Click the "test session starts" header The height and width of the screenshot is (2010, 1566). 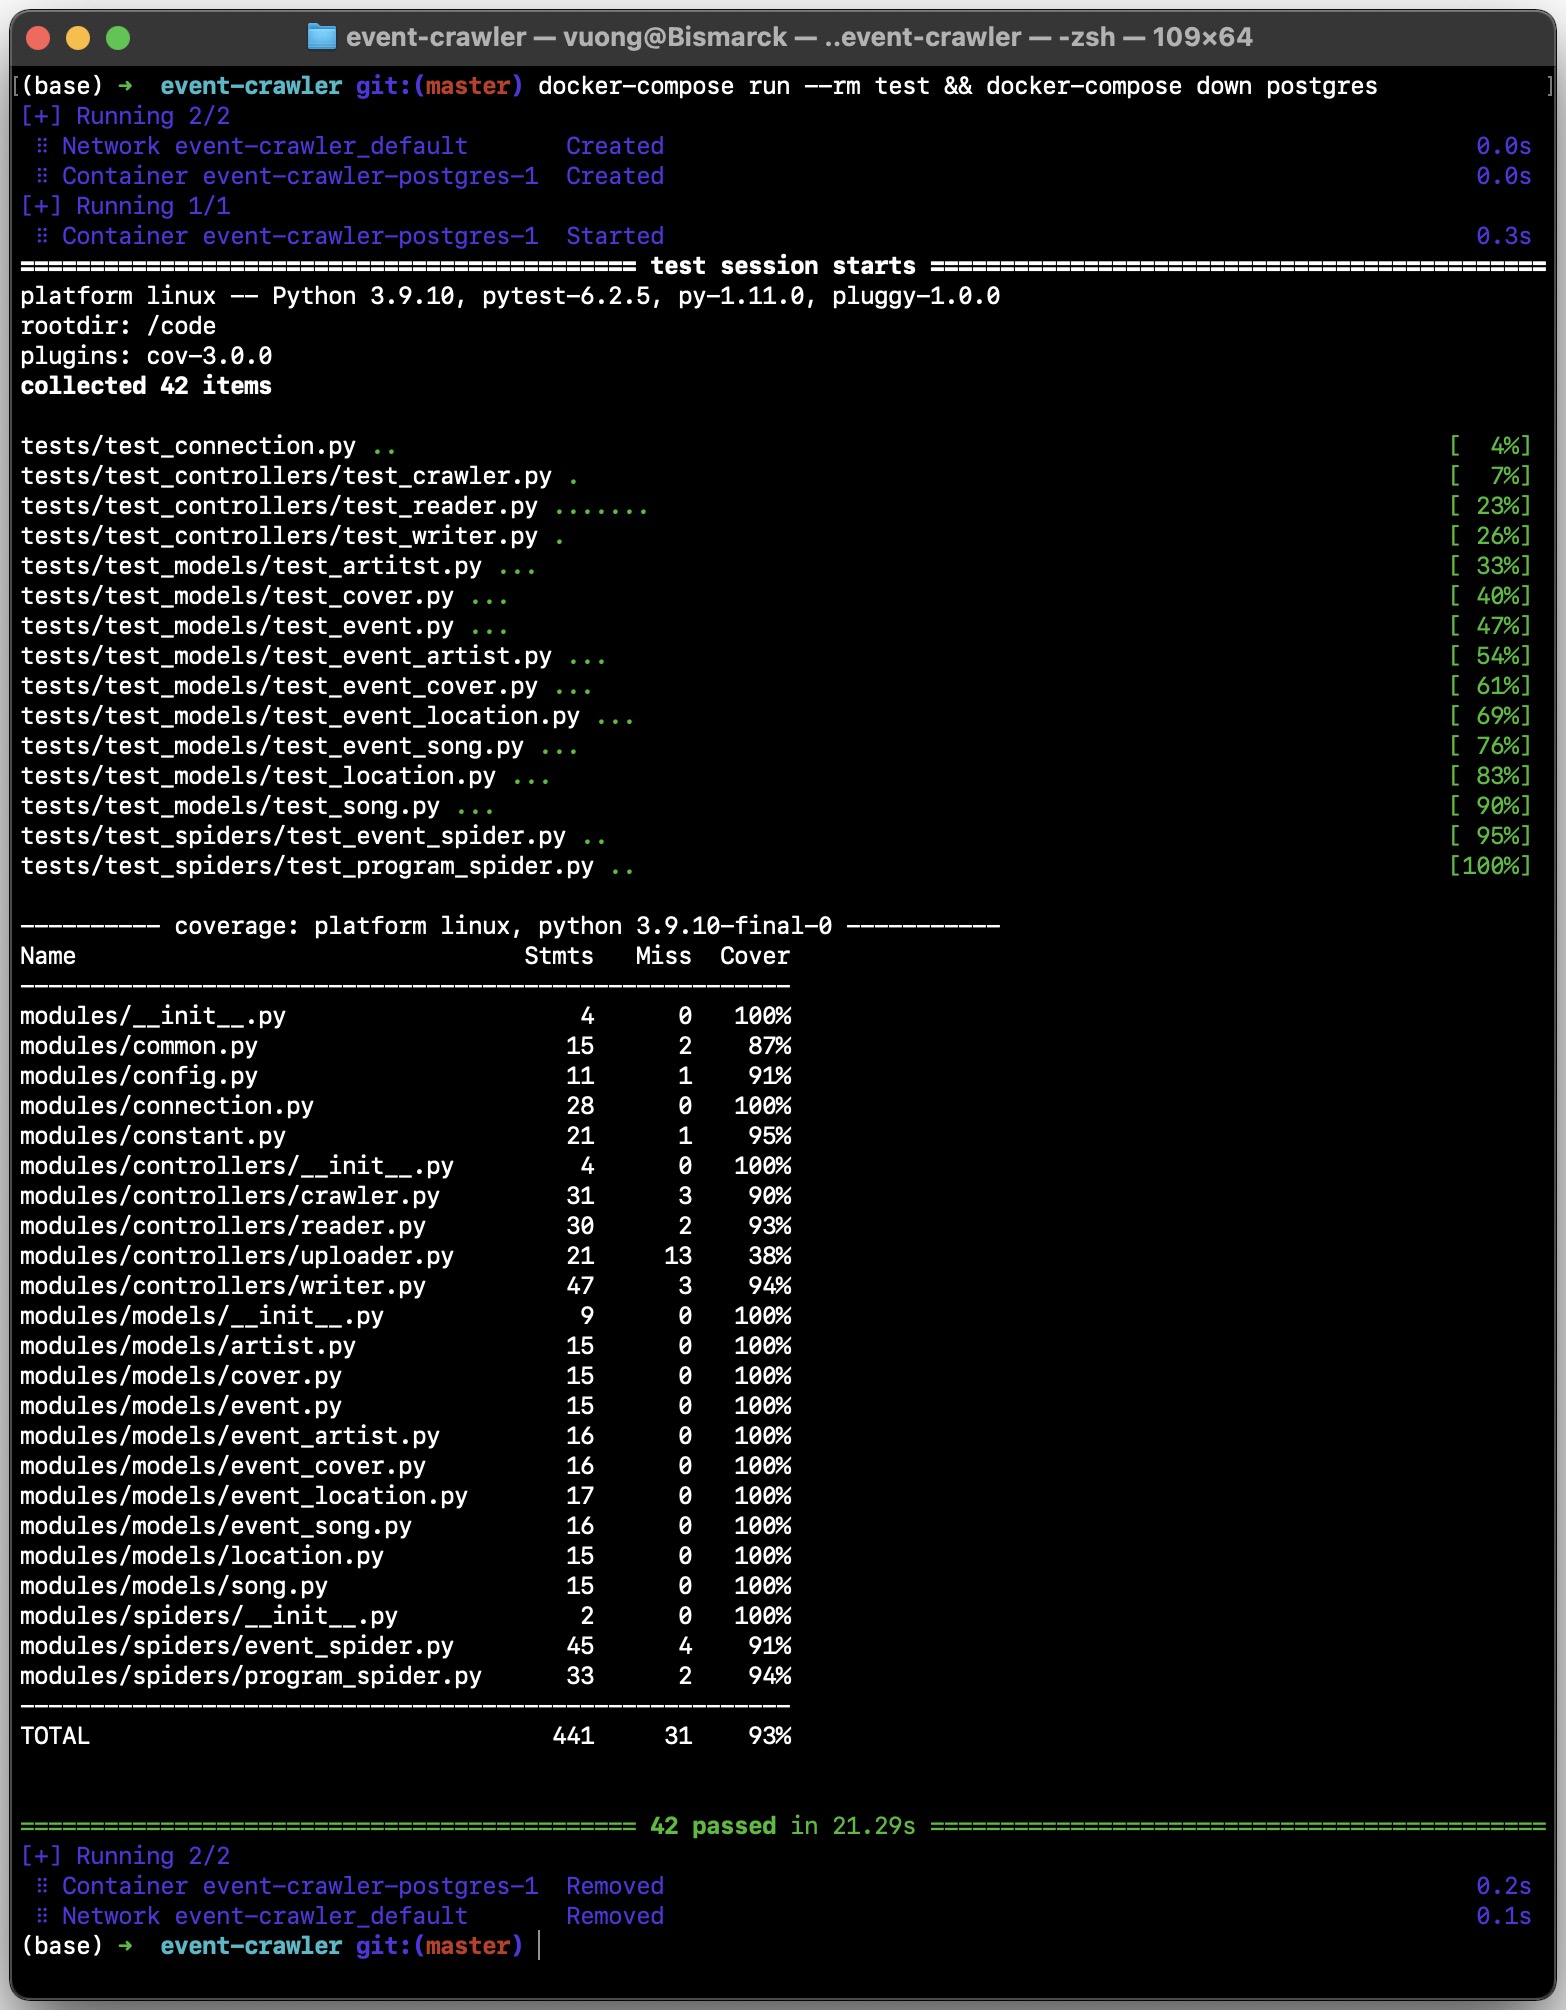[x=783, y=266]
